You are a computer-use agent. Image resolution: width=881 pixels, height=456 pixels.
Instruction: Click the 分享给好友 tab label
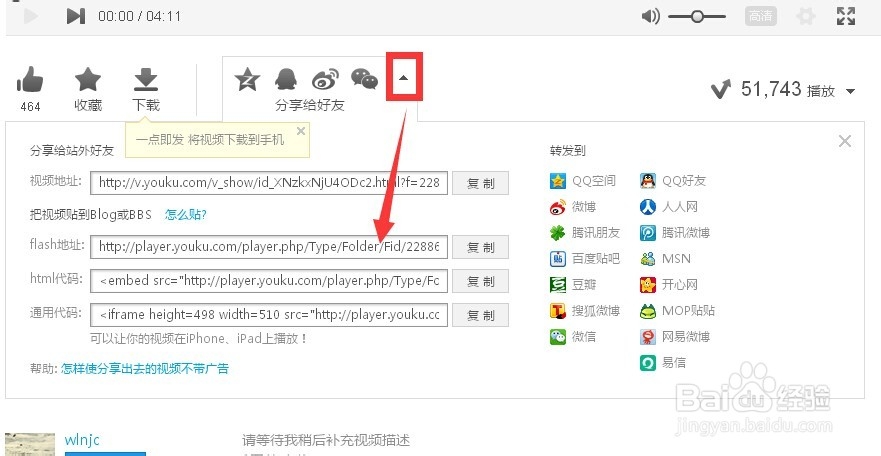309,105
